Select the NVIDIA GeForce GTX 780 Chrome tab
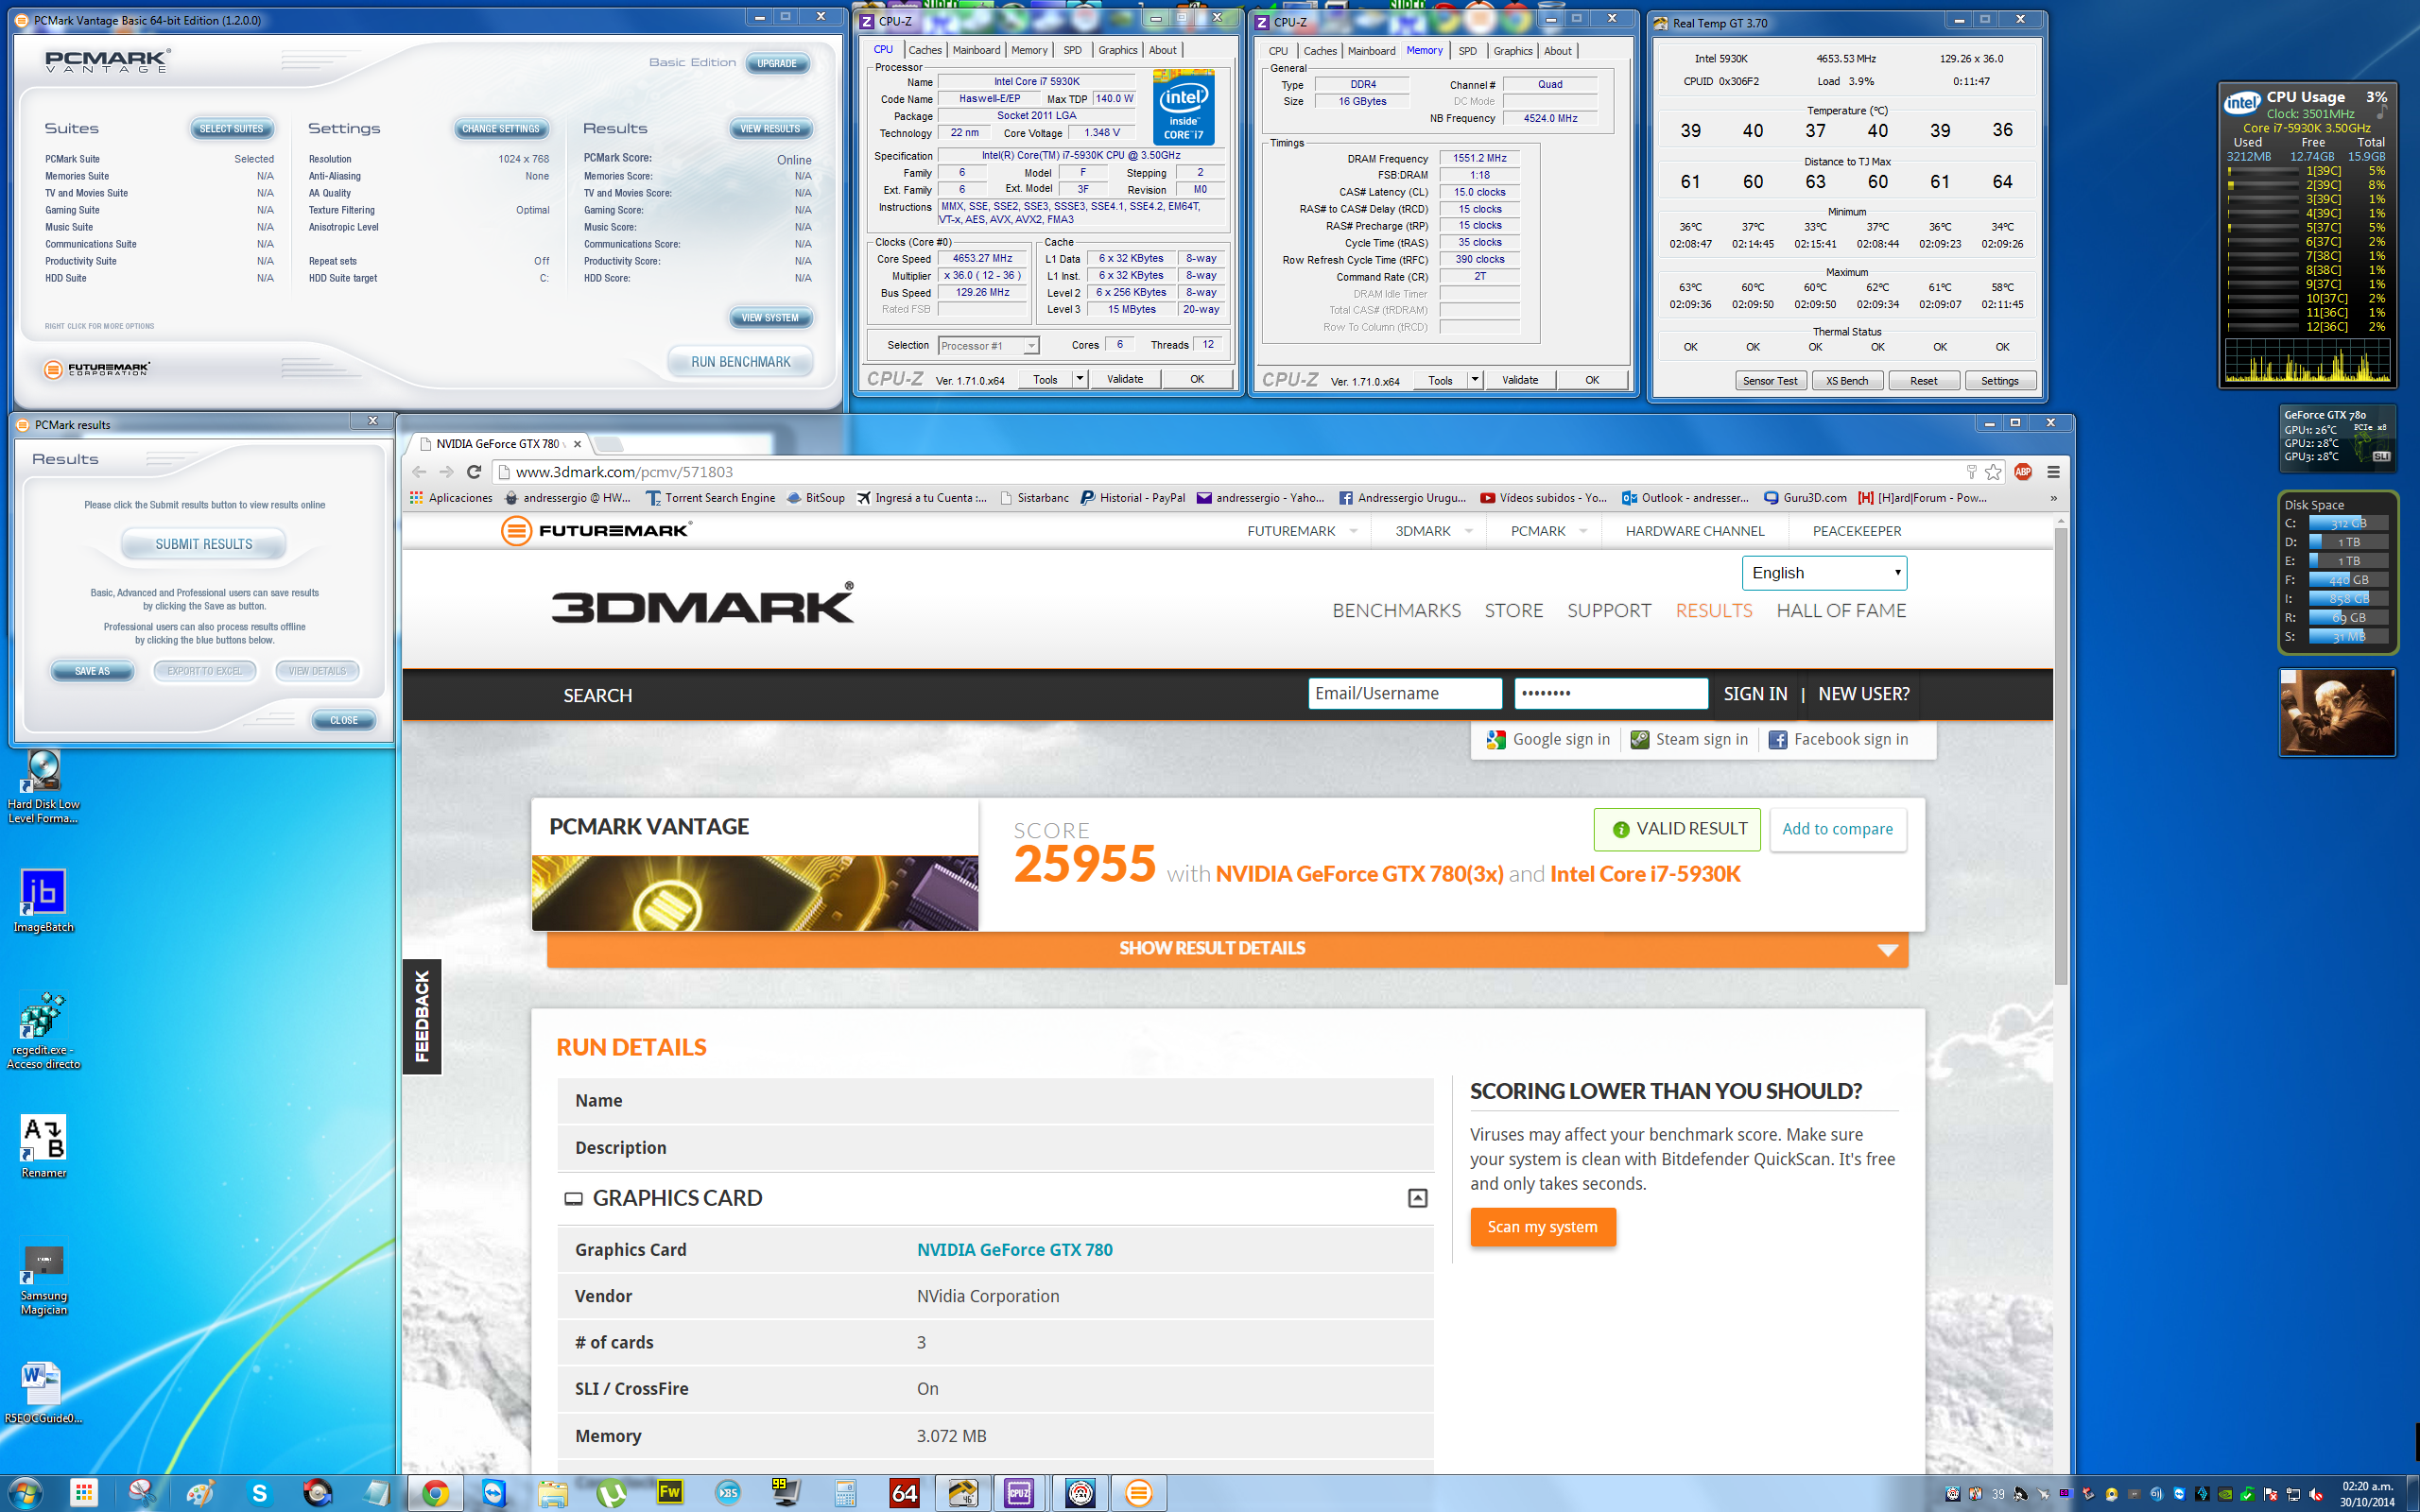This screenshot has height=1512, width=2420. [x=500, y=444]
